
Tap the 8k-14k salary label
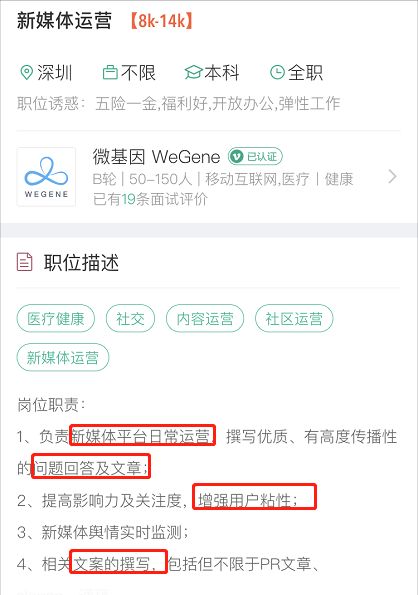[162, 20]
